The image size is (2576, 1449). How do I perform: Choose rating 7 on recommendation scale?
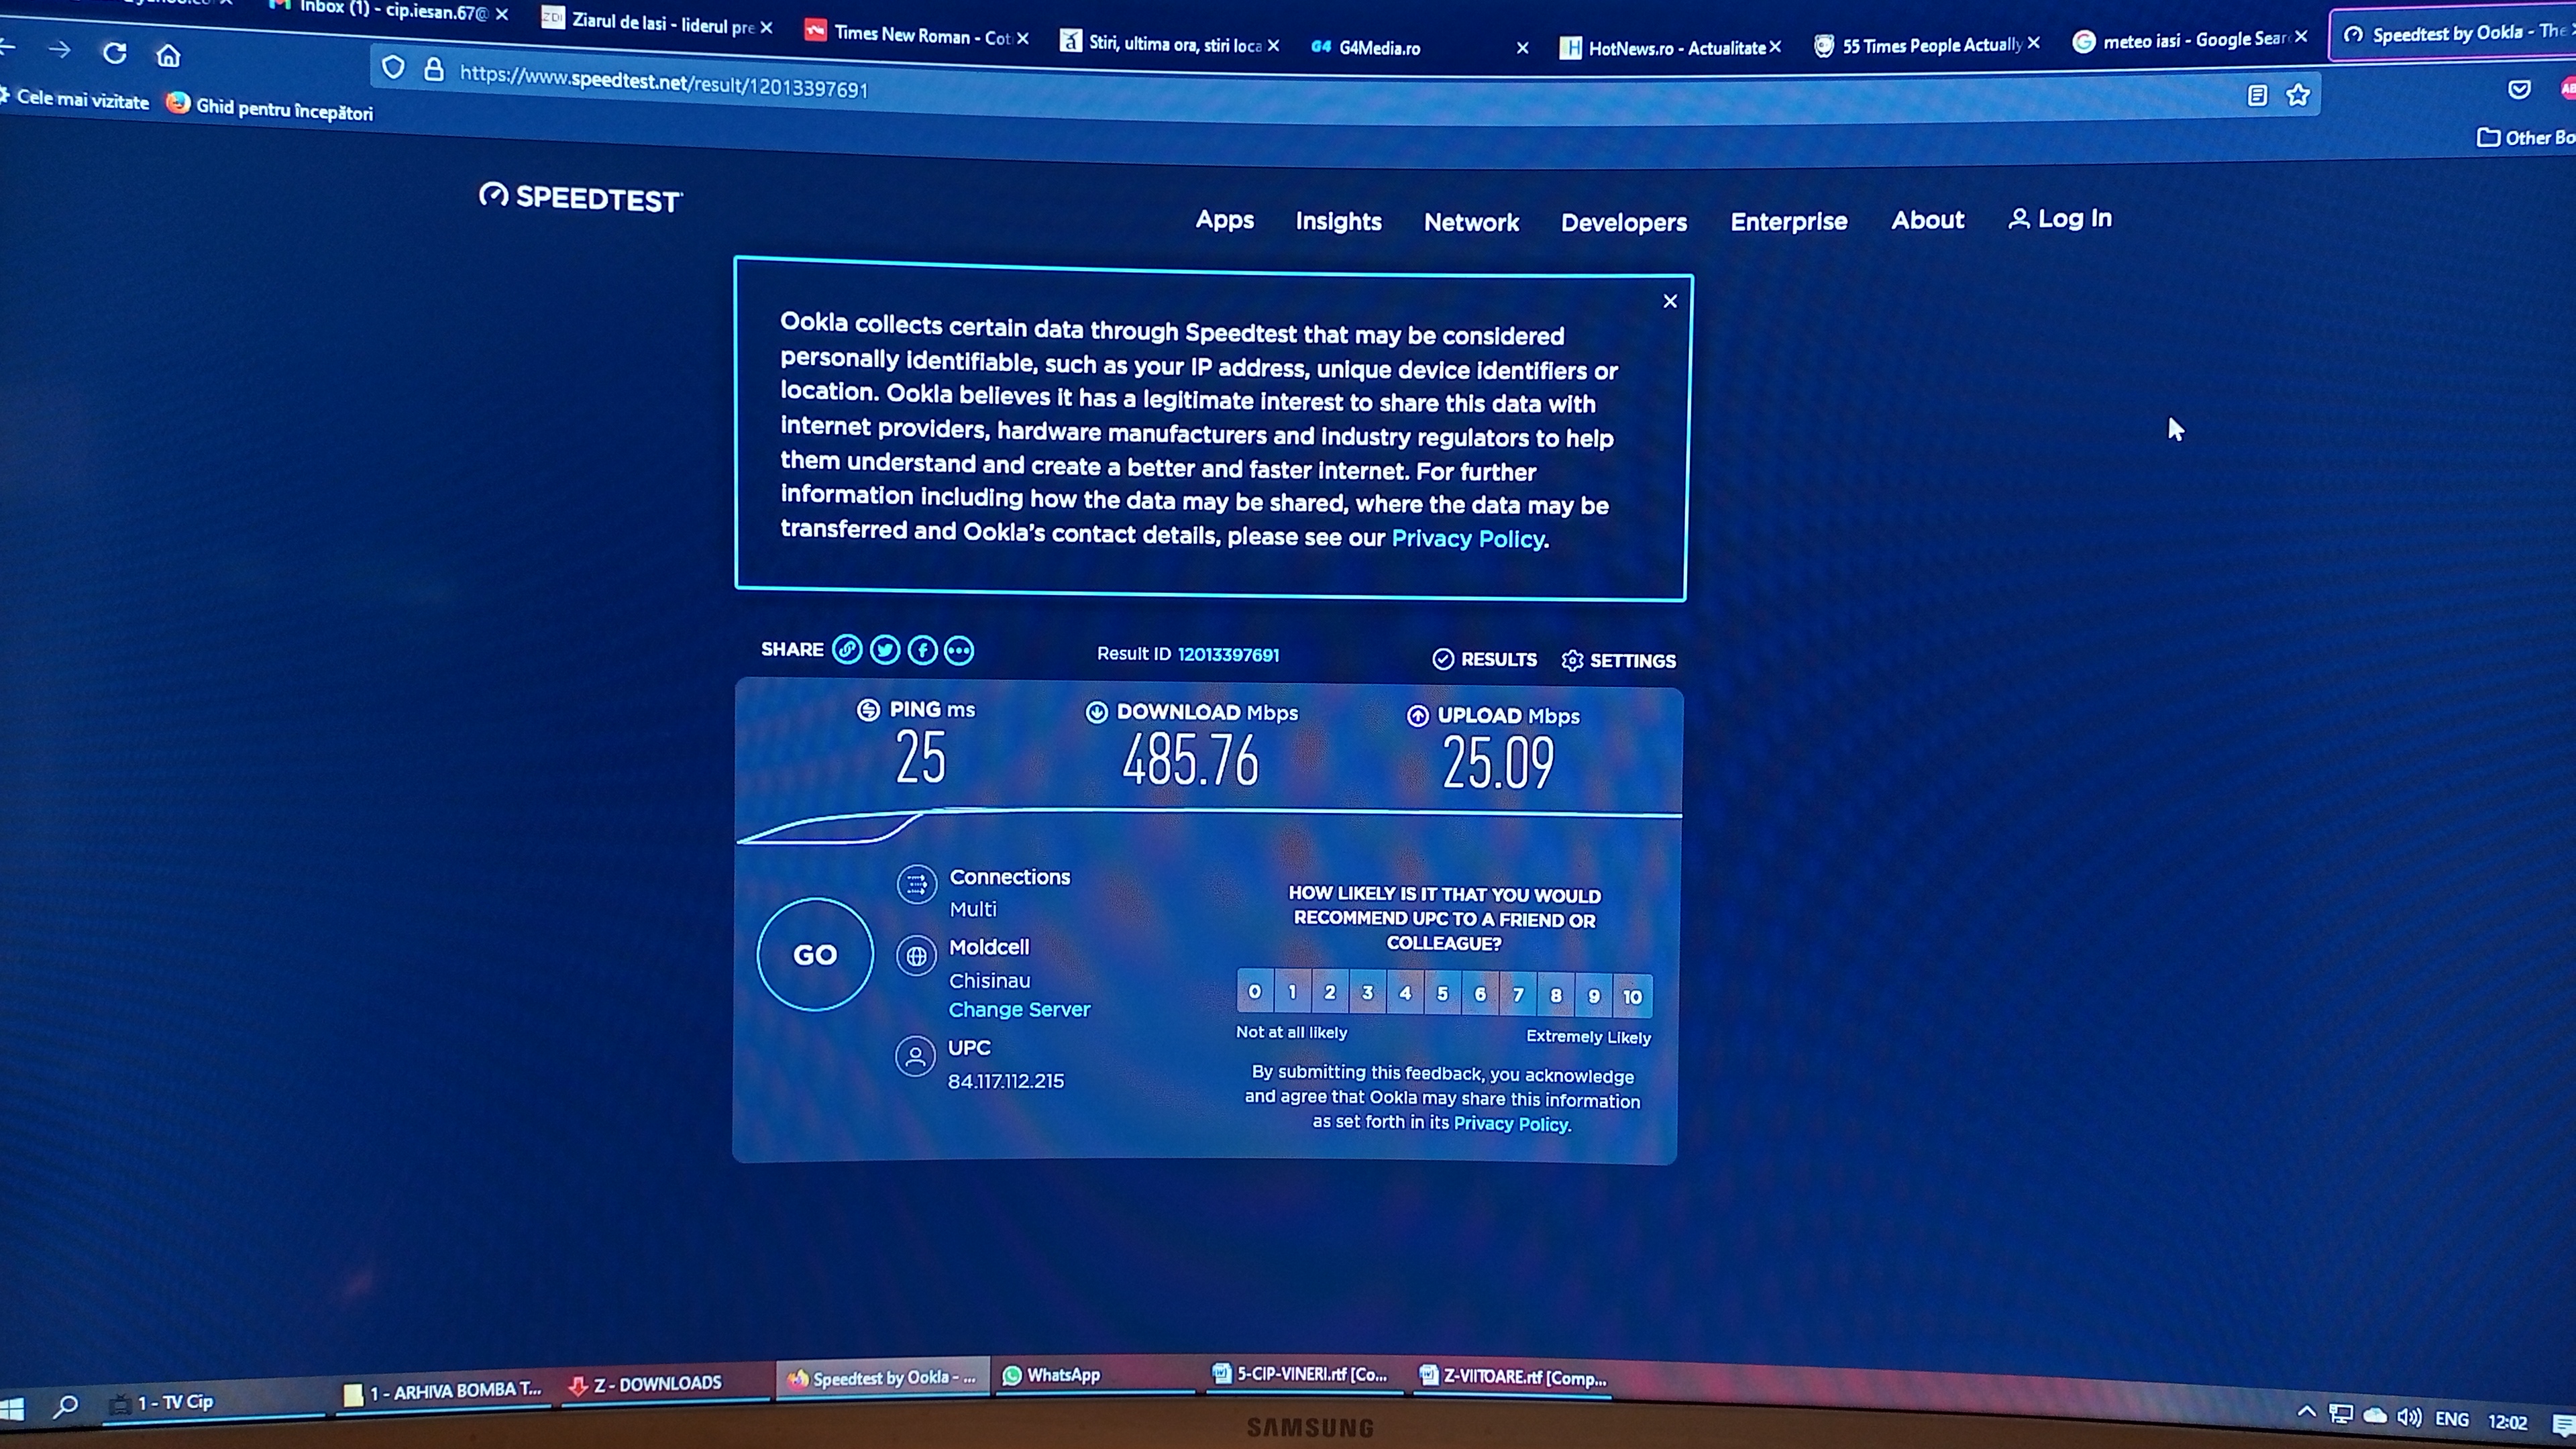[1518, 995]
